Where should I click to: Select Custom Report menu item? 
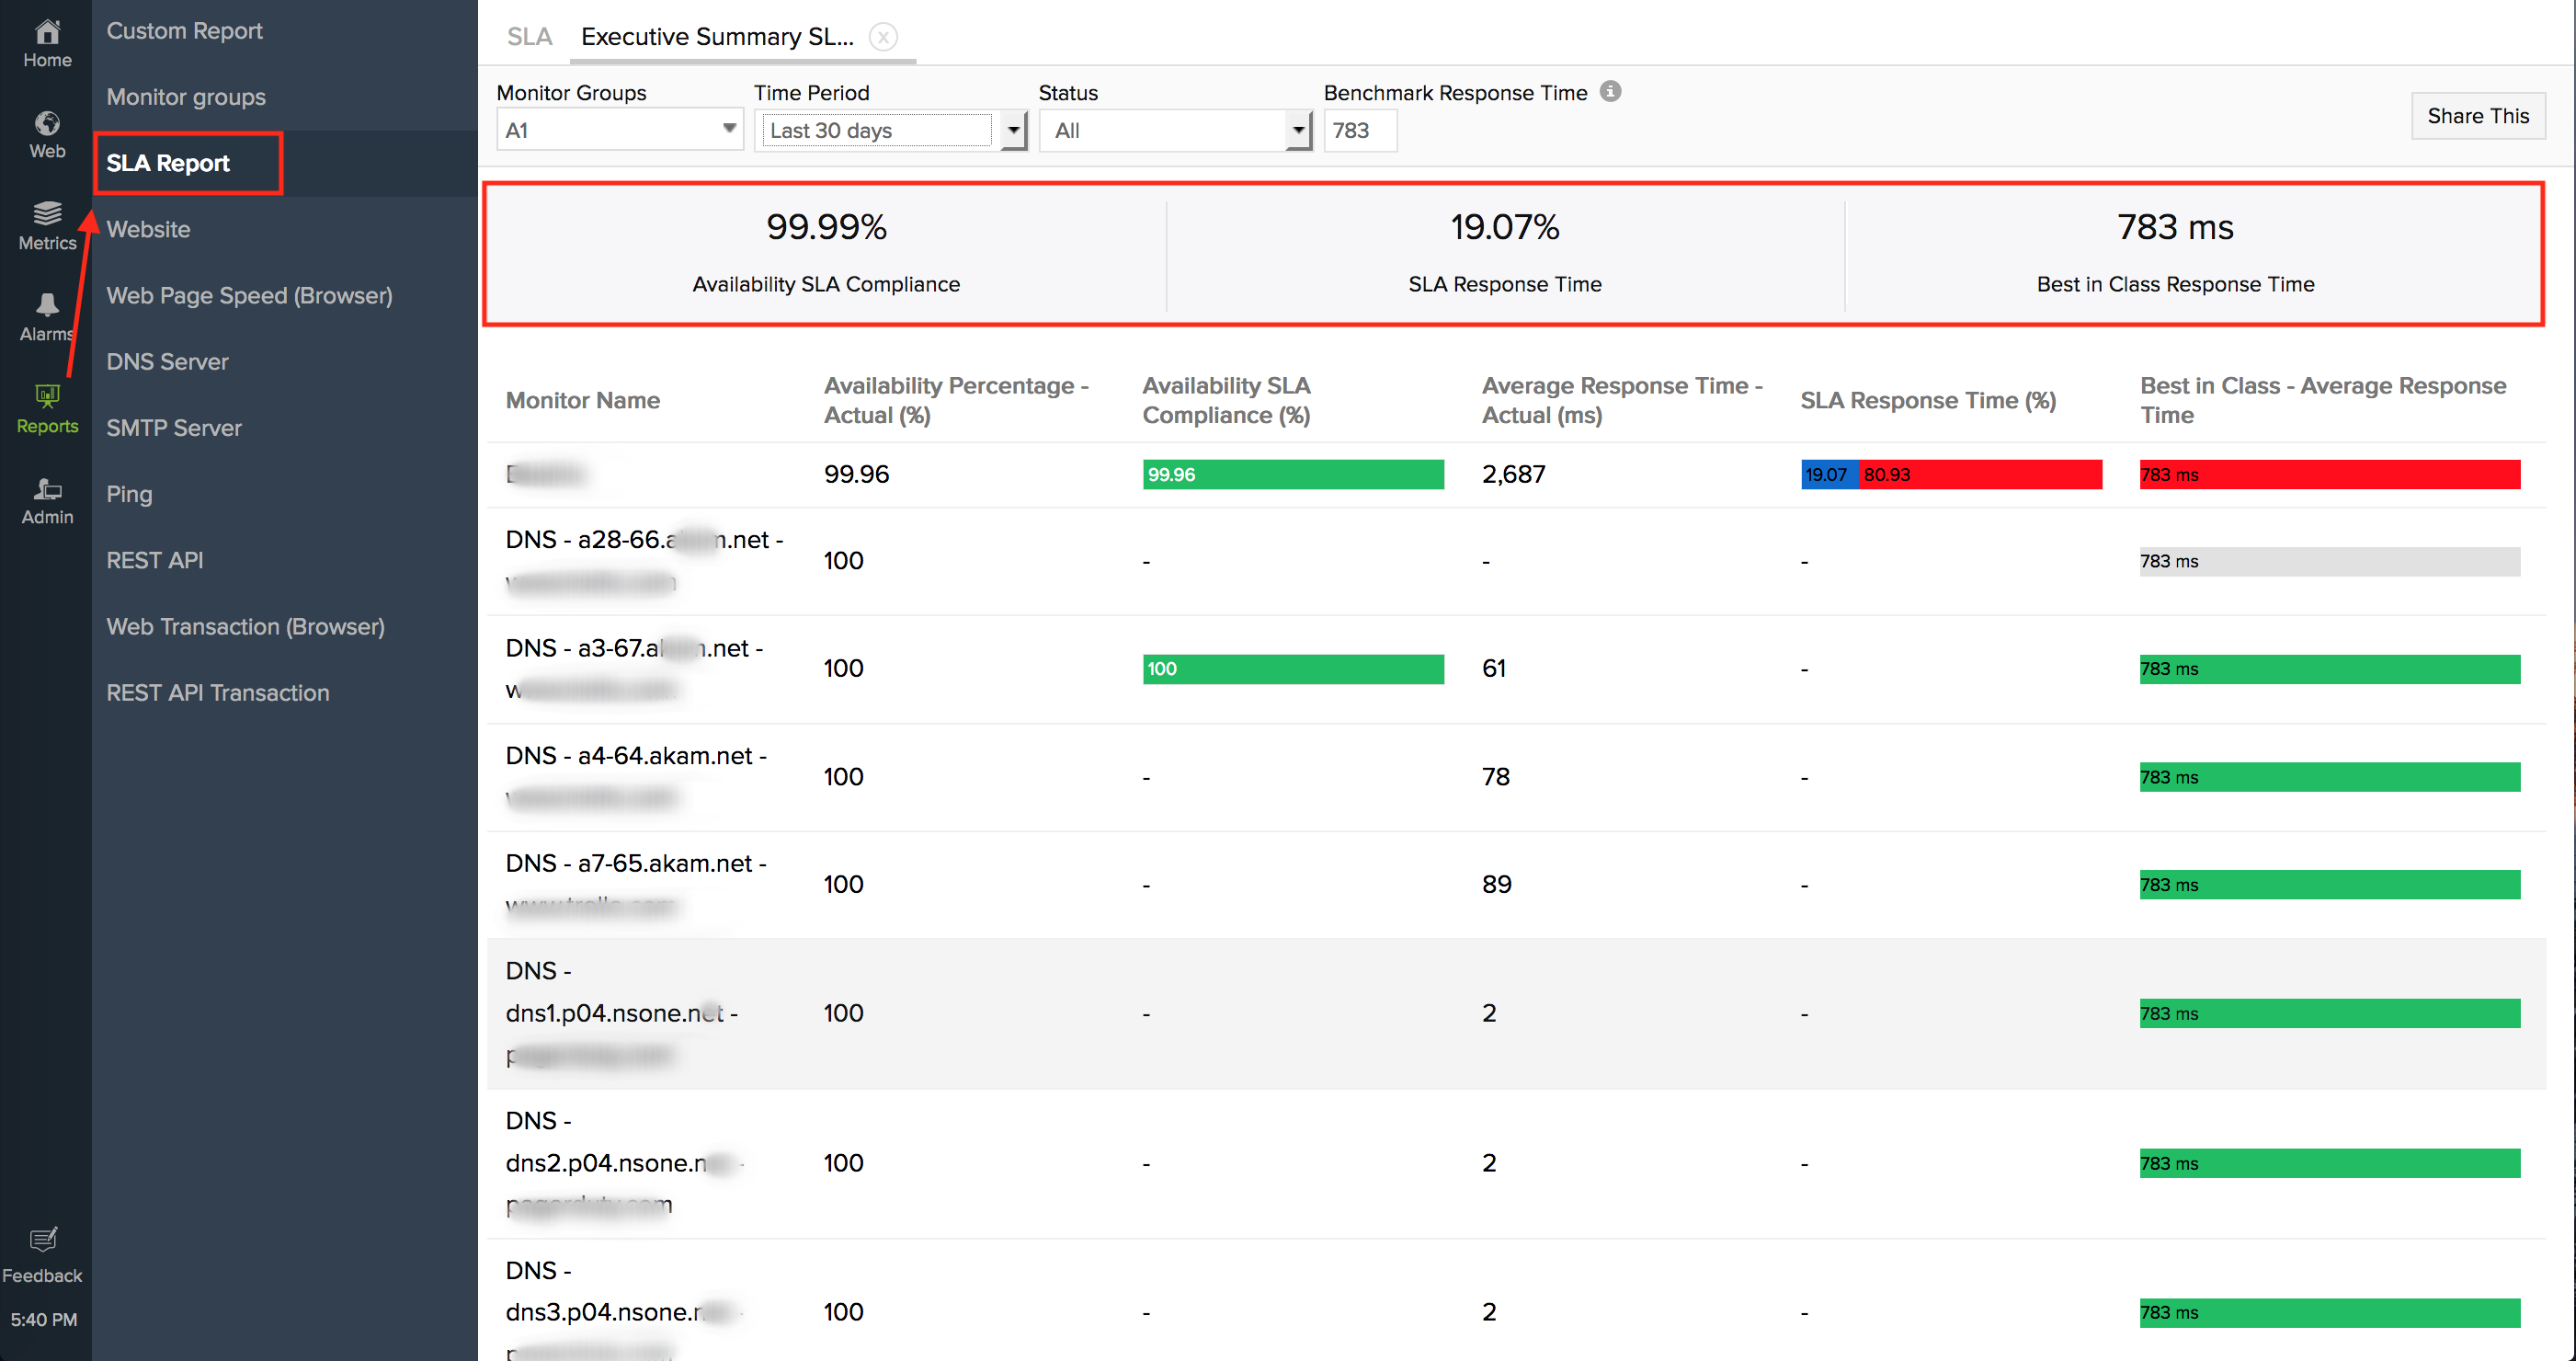point(184,30)
